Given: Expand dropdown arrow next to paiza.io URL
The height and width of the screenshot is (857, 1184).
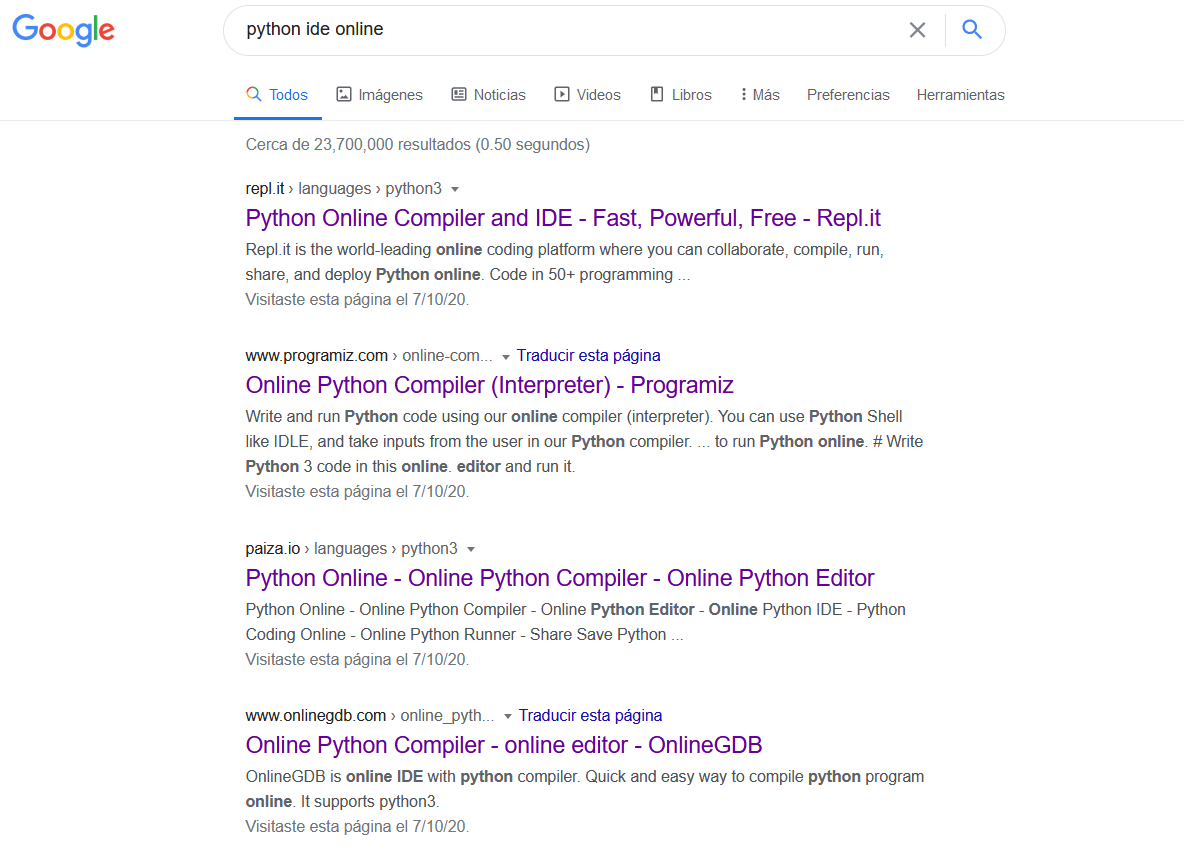Looking at the screenshot, I should [x=471, y=549].
